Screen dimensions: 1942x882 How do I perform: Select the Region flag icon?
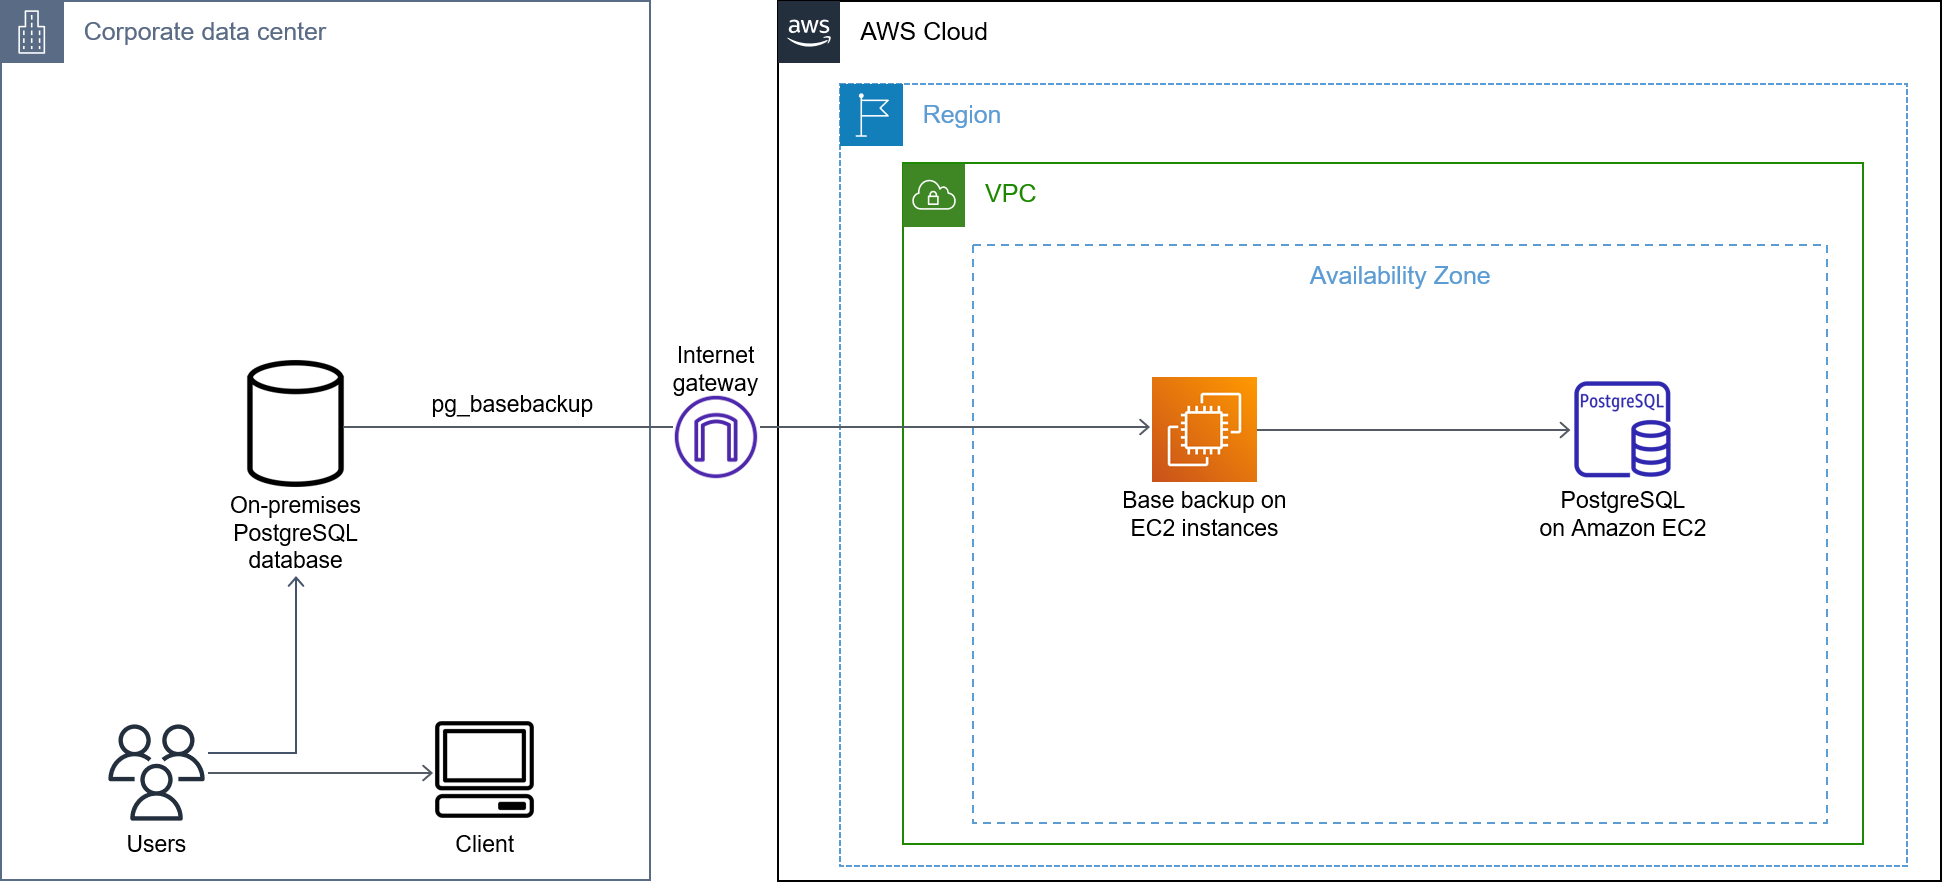pyautogui.click(x=871, y=115)
